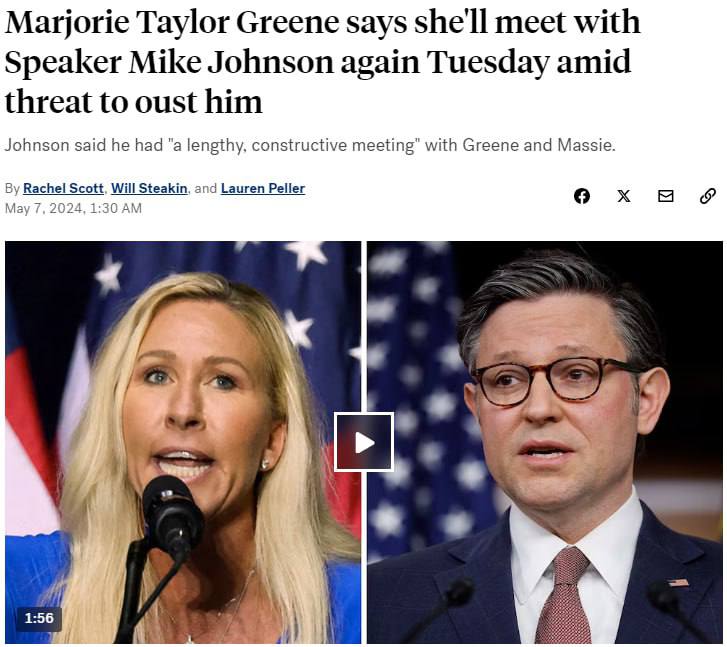Share the article on Facebook
This screenshot has width=727, height=647.
(x=582, y=196)
